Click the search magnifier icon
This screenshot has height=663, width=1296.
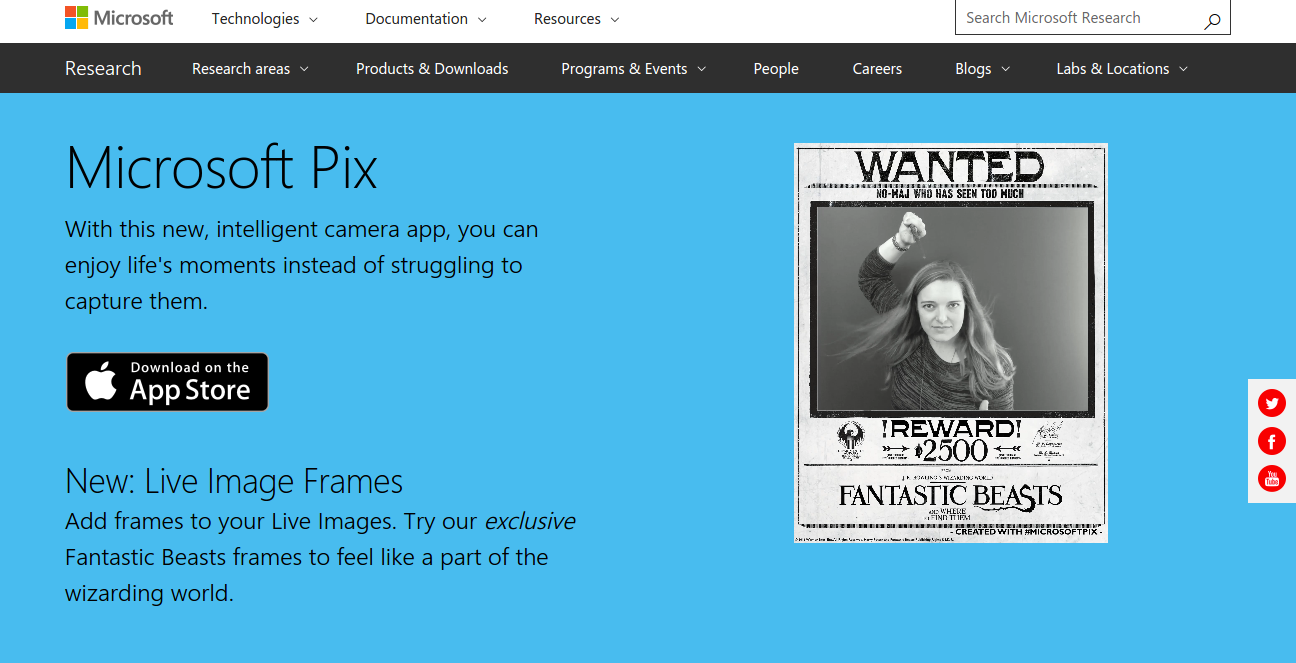[1212, 19]
